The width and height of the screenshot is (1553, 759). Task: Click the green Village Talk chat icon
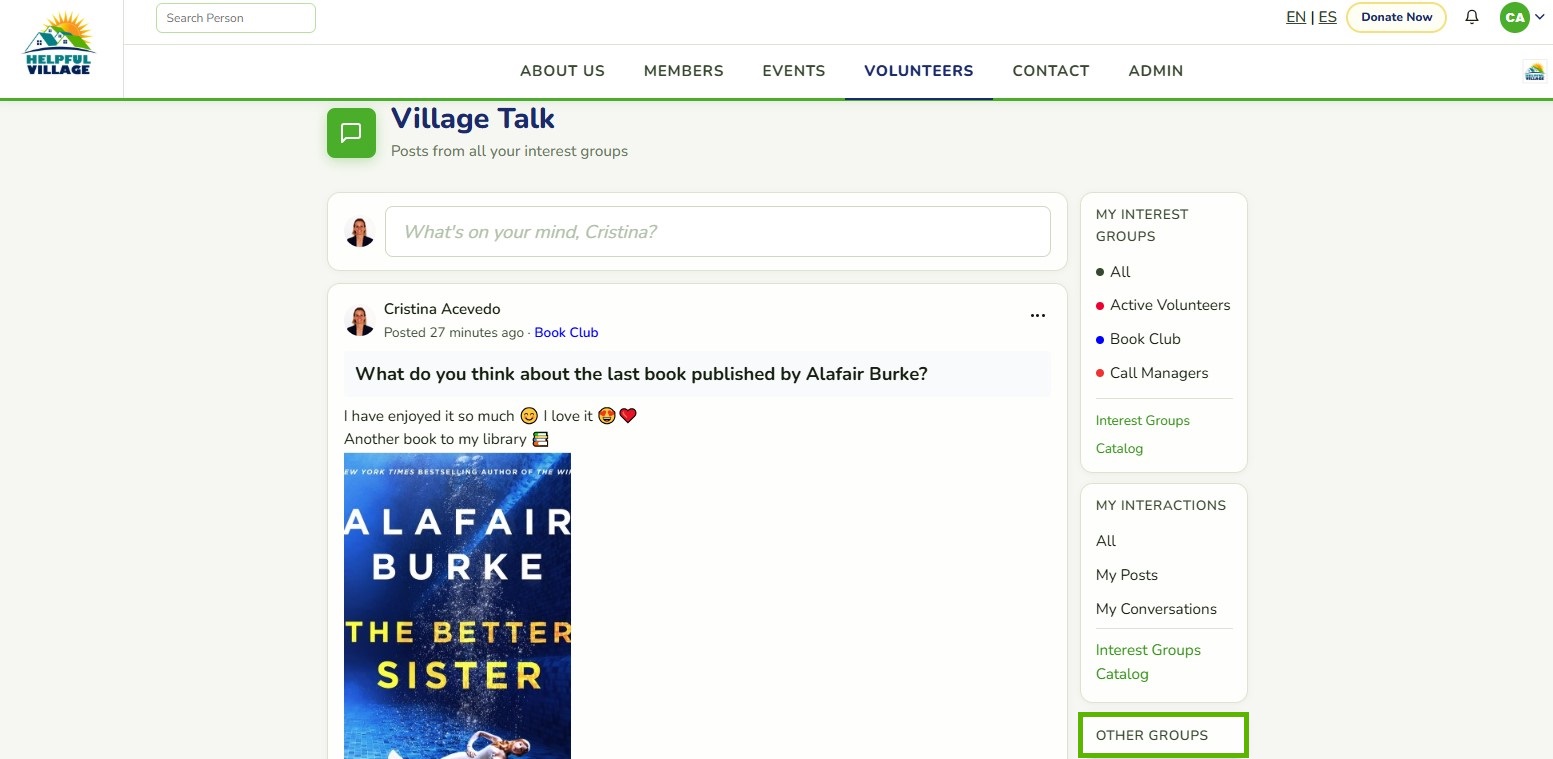[351, 133]
